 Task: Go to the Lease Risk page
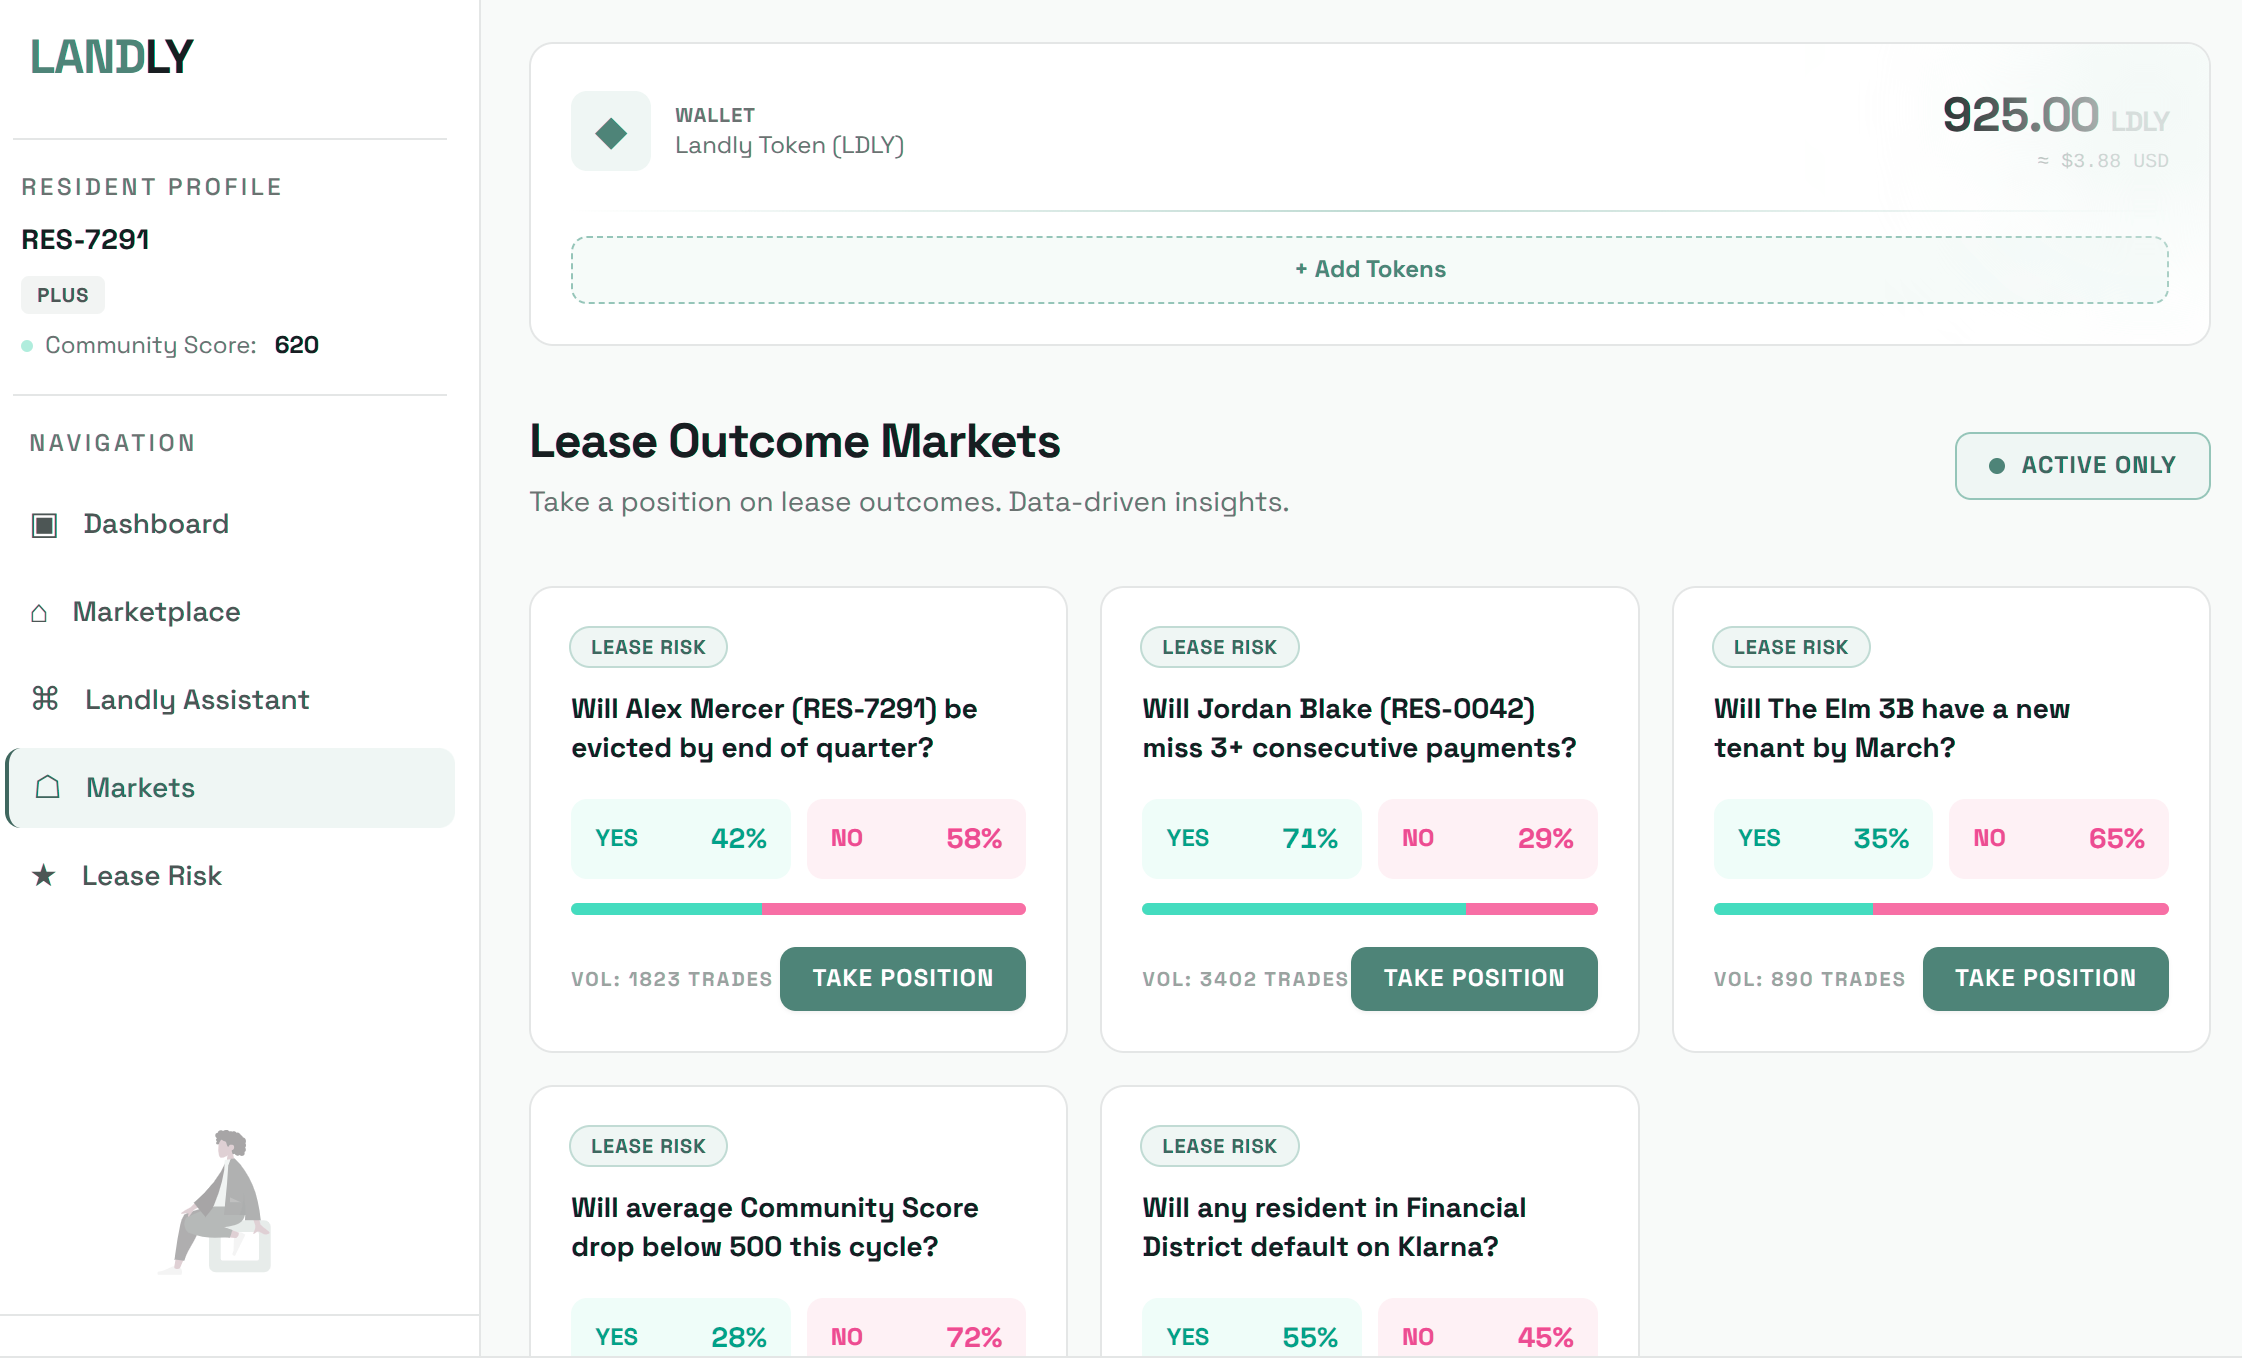point(151,876)
